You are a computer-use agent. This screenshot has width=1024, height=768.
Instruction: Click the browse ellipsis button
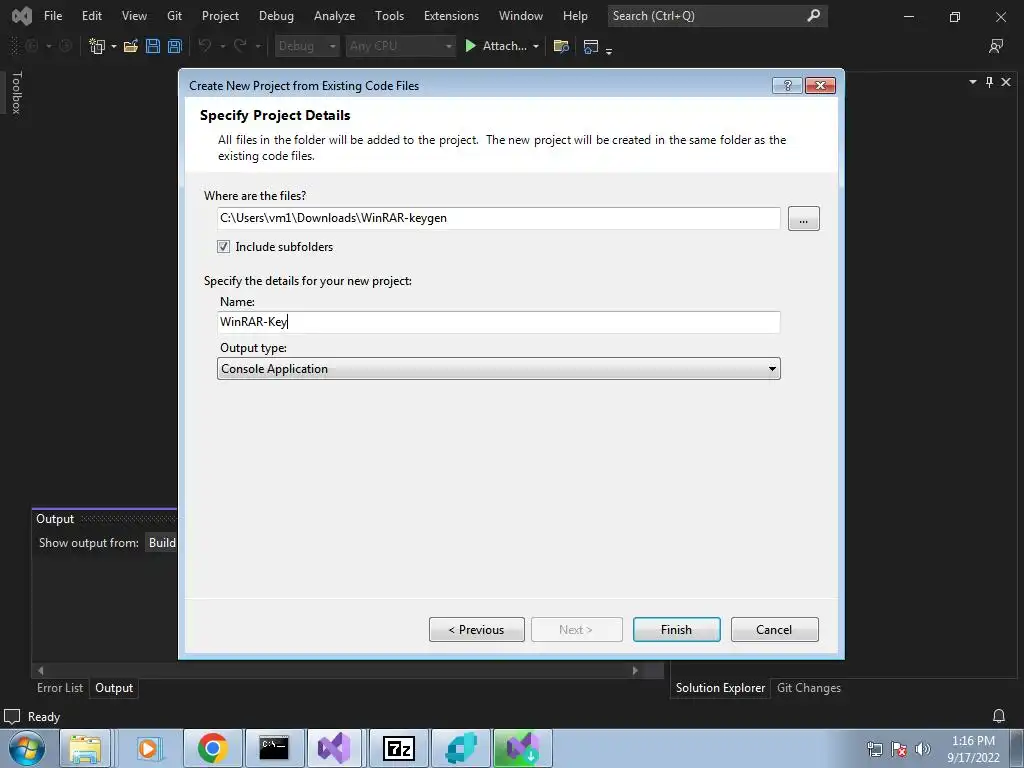point(803,219)
